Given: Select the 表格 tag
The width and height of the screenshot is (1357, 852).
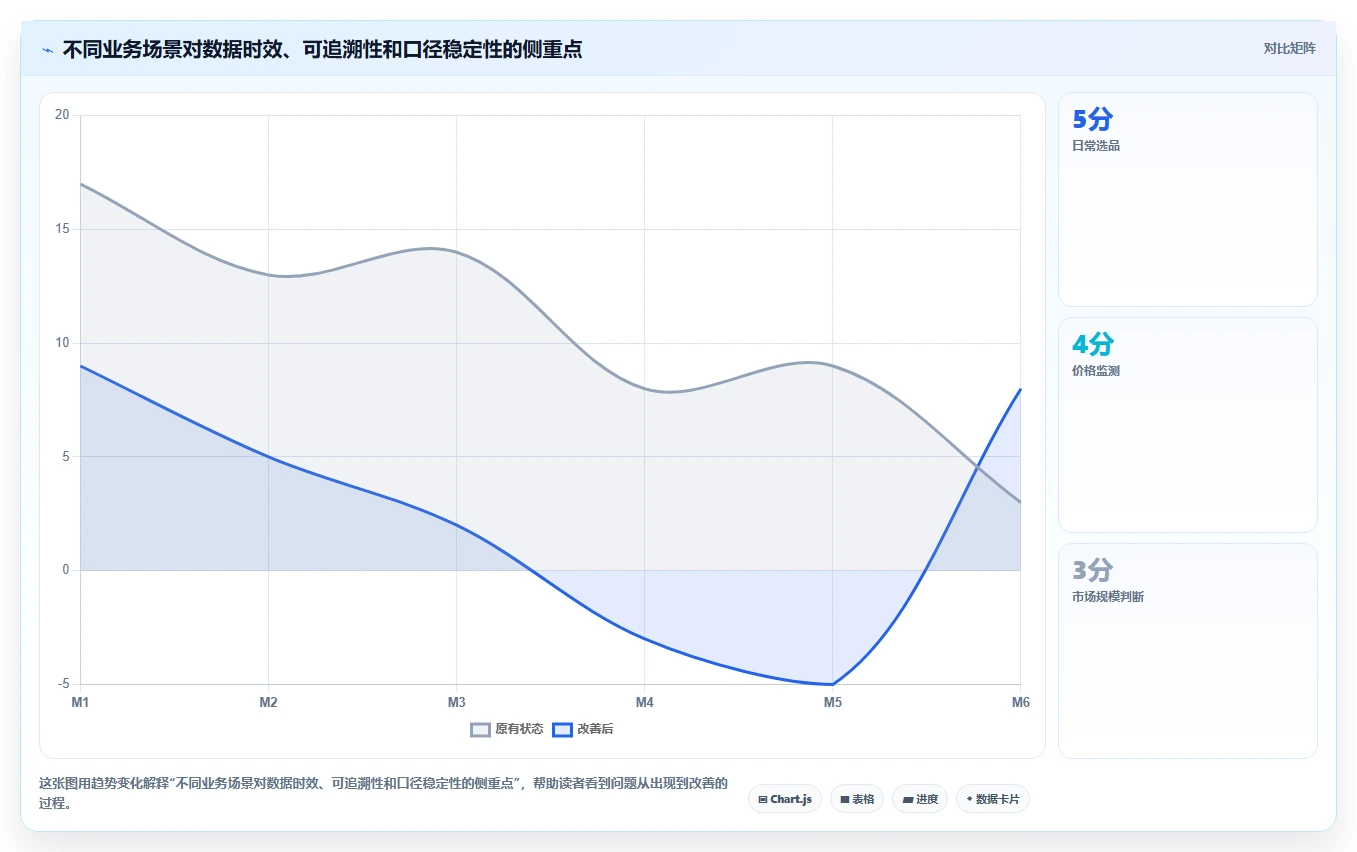Looking at the screenshot, I should click(x=857, y=799).
